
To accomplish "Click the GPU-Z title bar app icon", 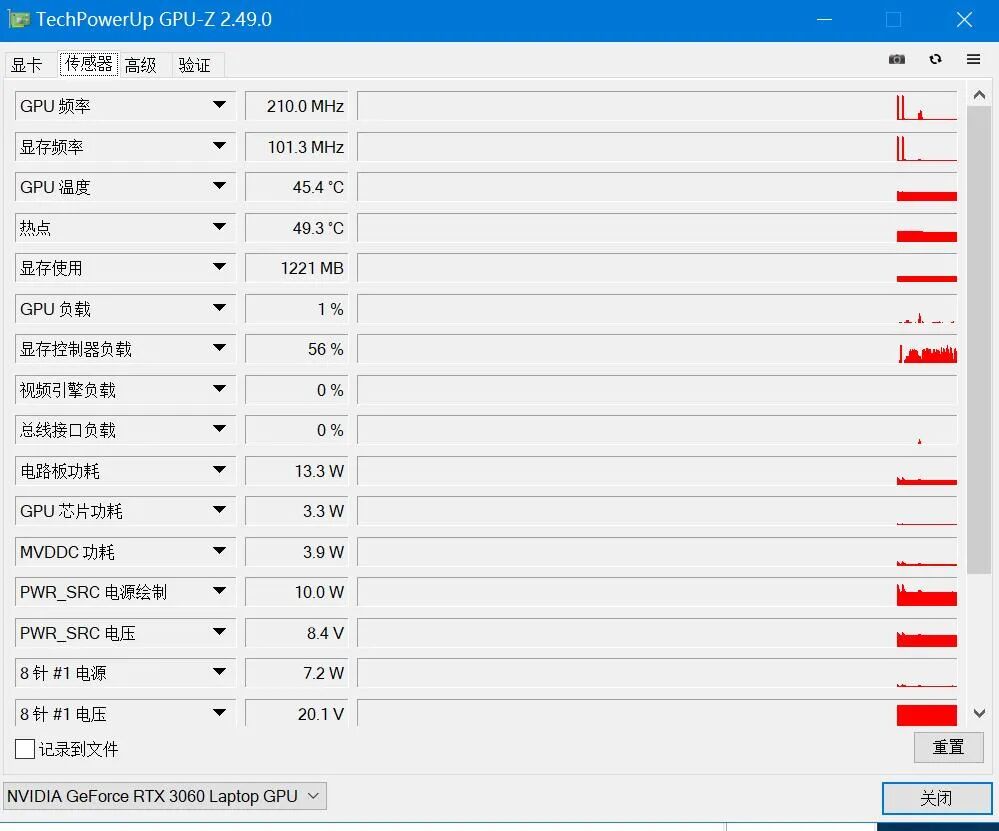I will point(18,19).
